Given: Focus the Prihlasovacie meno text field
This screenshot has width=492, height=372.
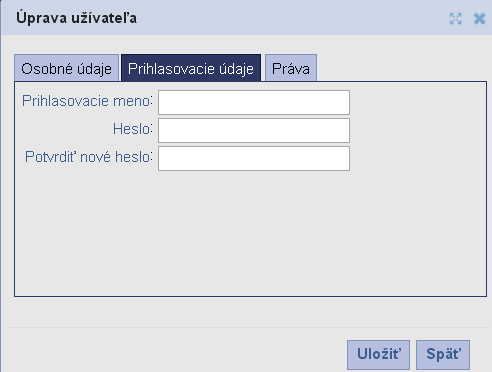Looking at the screenshot, I should [x=254, y=102].
